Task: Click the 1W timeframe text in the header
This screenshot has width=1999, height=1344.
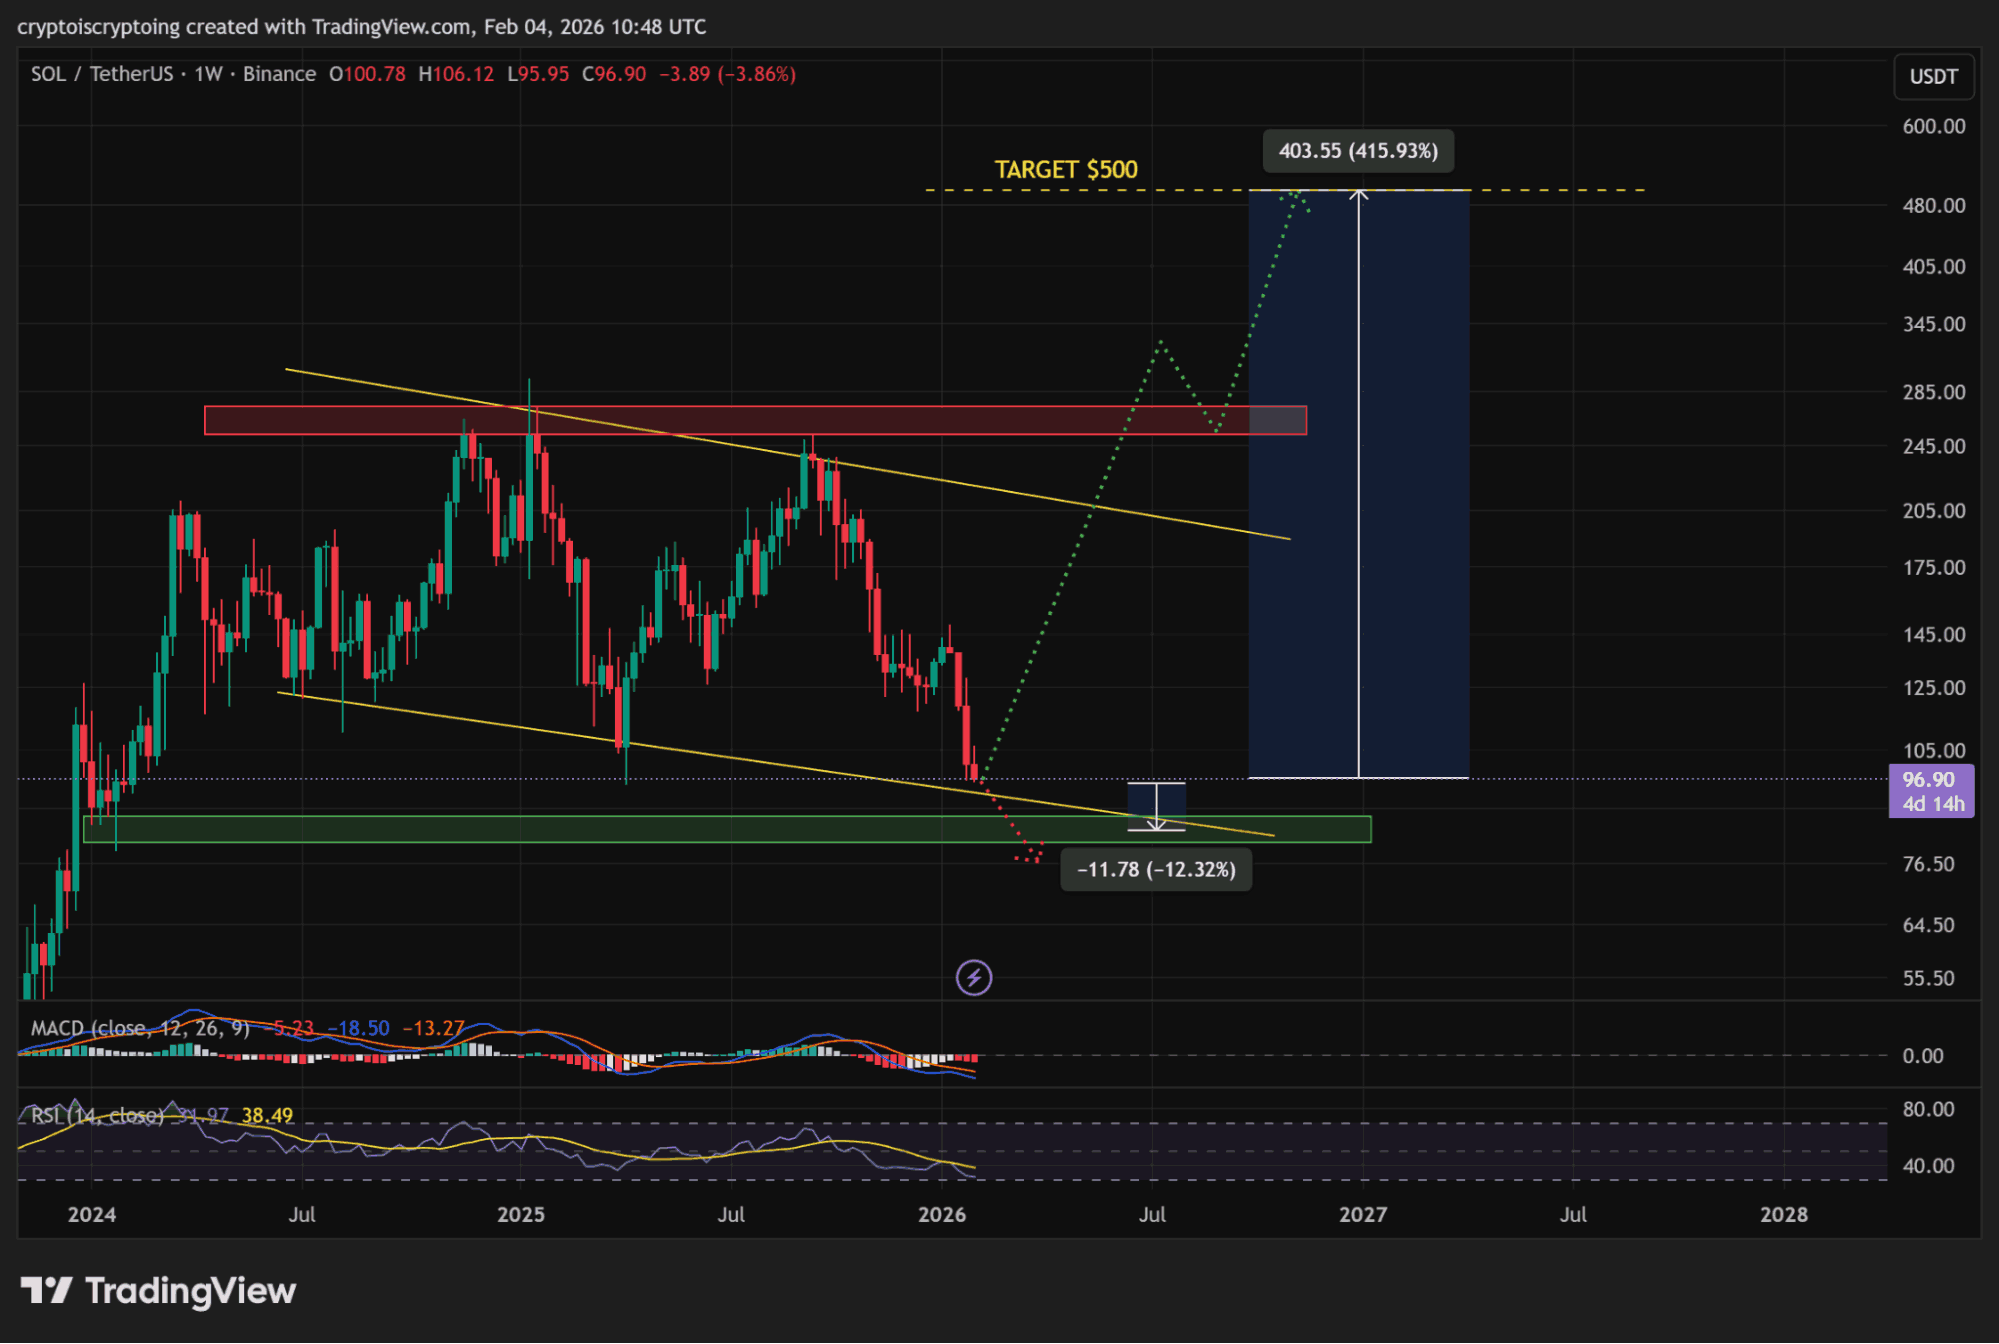Action: pos(208,74)
